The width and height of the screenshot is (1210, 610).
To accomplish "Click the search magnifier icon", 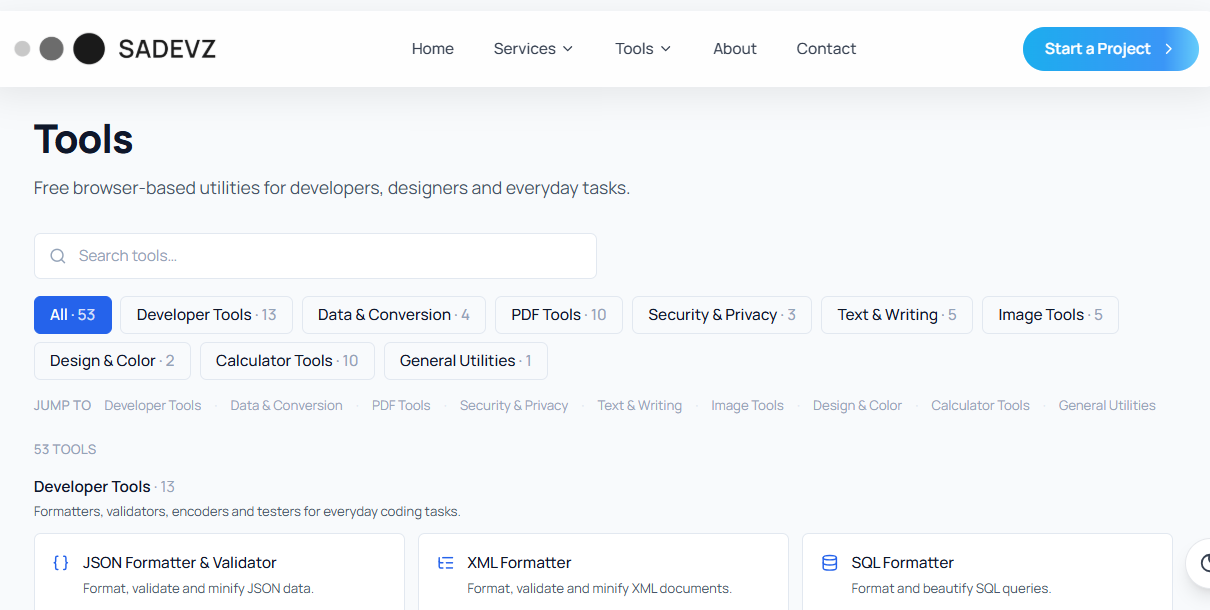I will point(58,256).
